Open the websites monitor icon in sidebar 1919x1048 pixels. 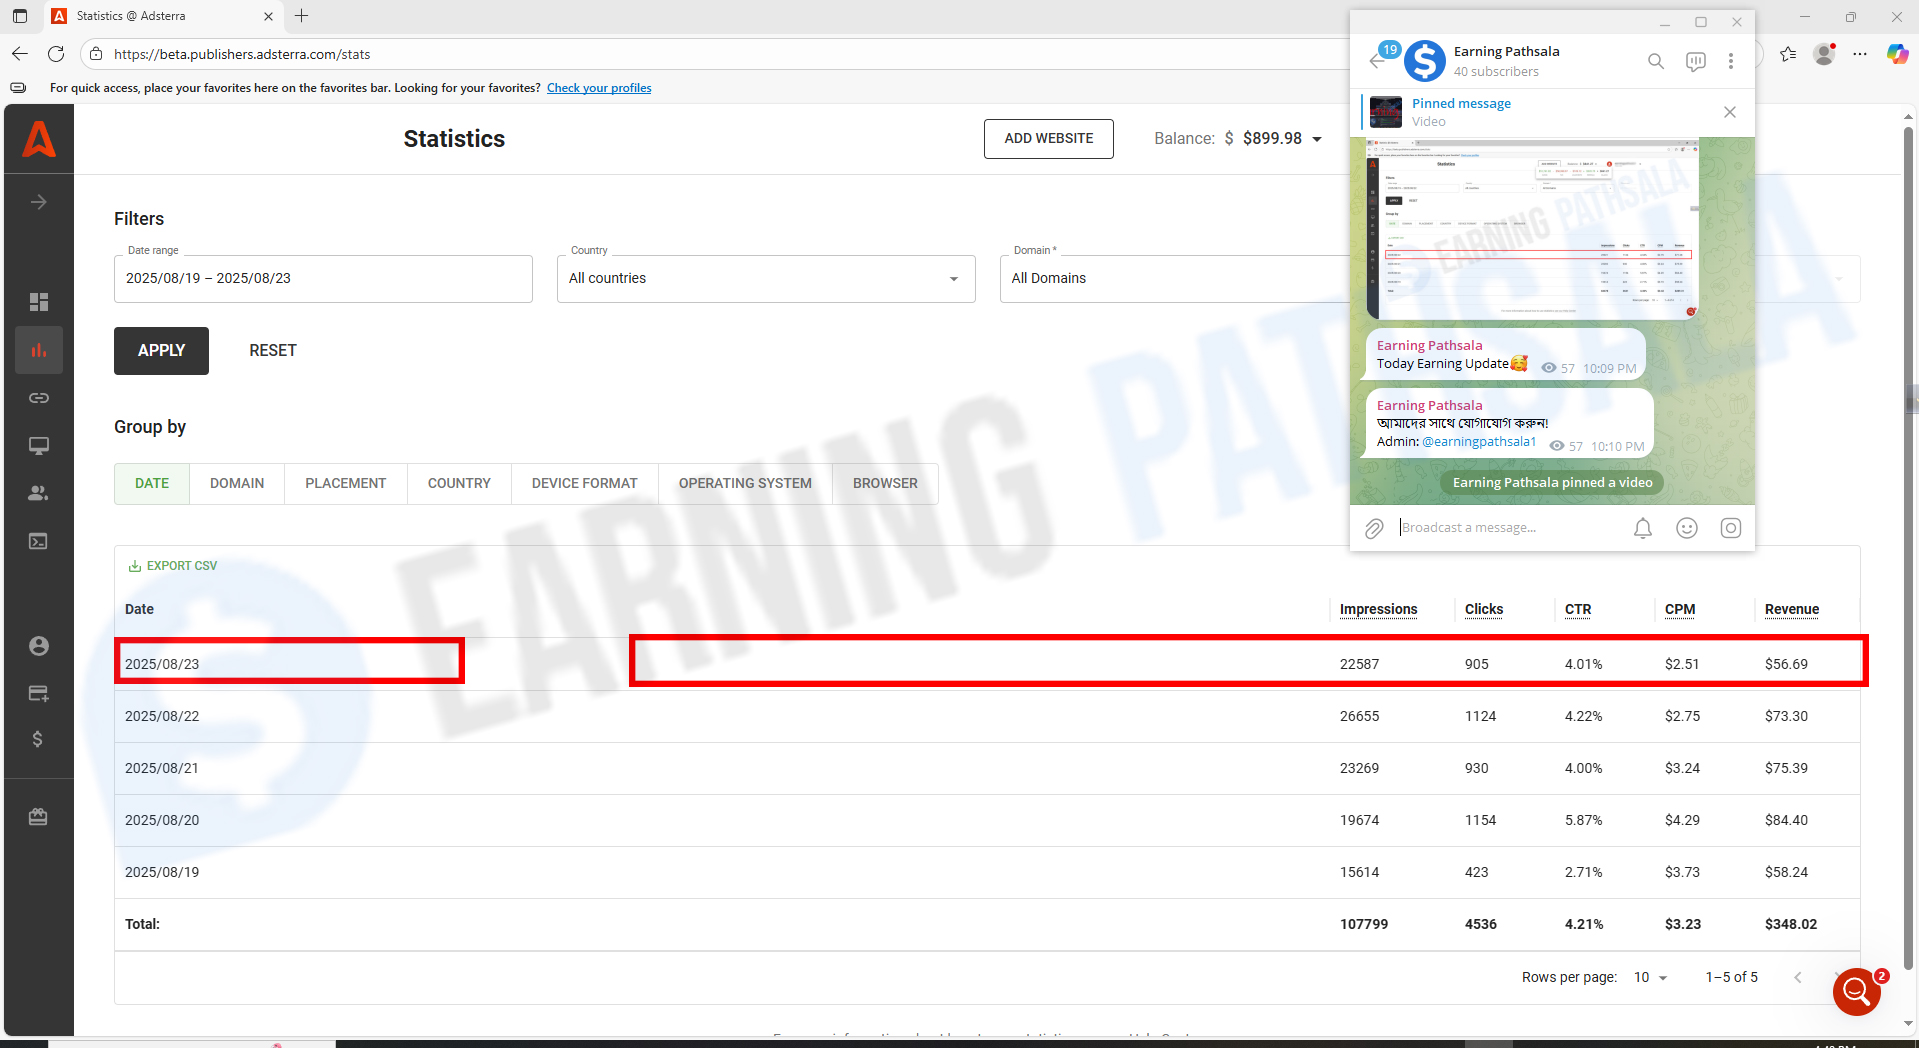click(x=39, y=446)
